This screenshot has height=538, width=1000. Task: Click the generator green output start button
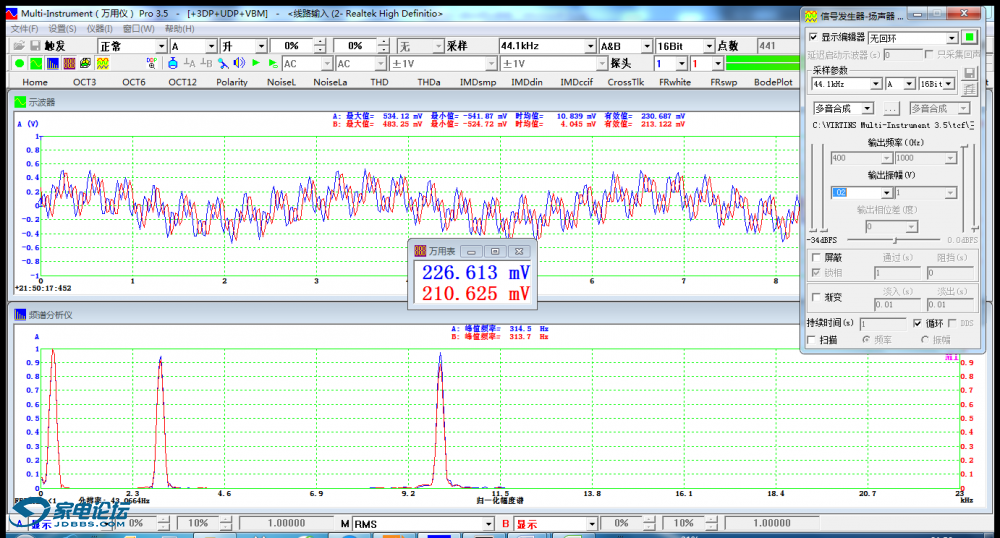(x=969, y=38)
